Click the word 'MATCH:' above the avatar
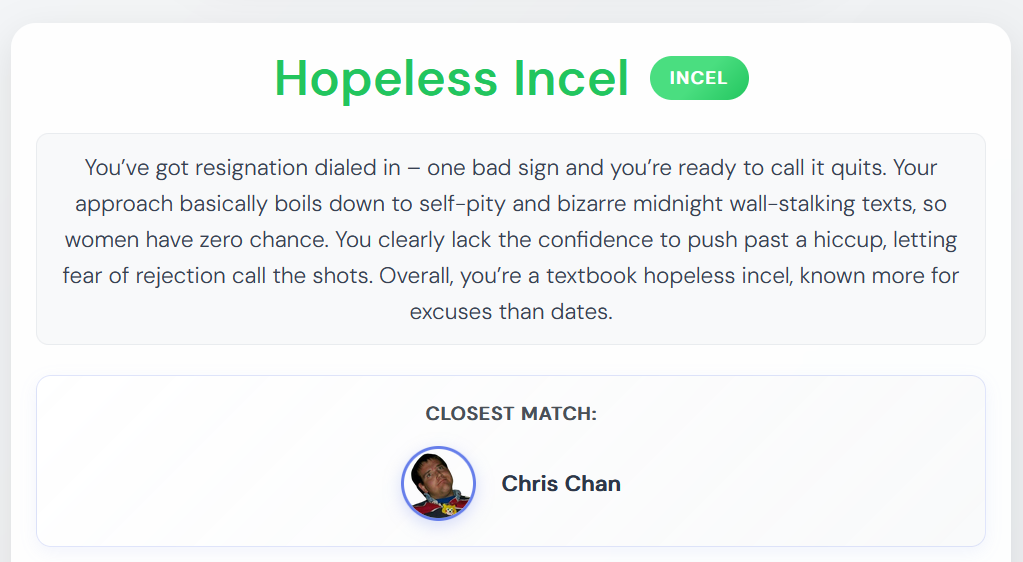This screenshot has height=562, width=1023. pyautogui.click(x=559, y=413)
